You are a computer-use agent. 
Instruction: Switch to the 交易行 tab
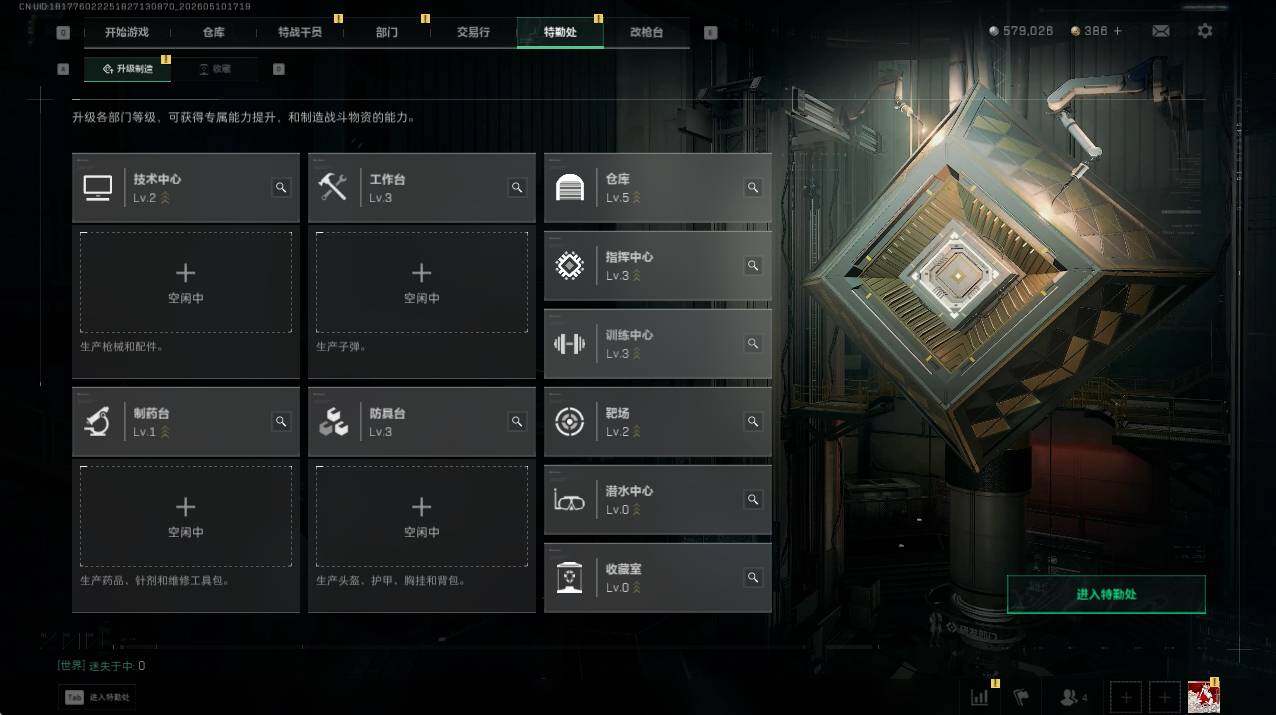pyautogui.click(x=473, y=32)
